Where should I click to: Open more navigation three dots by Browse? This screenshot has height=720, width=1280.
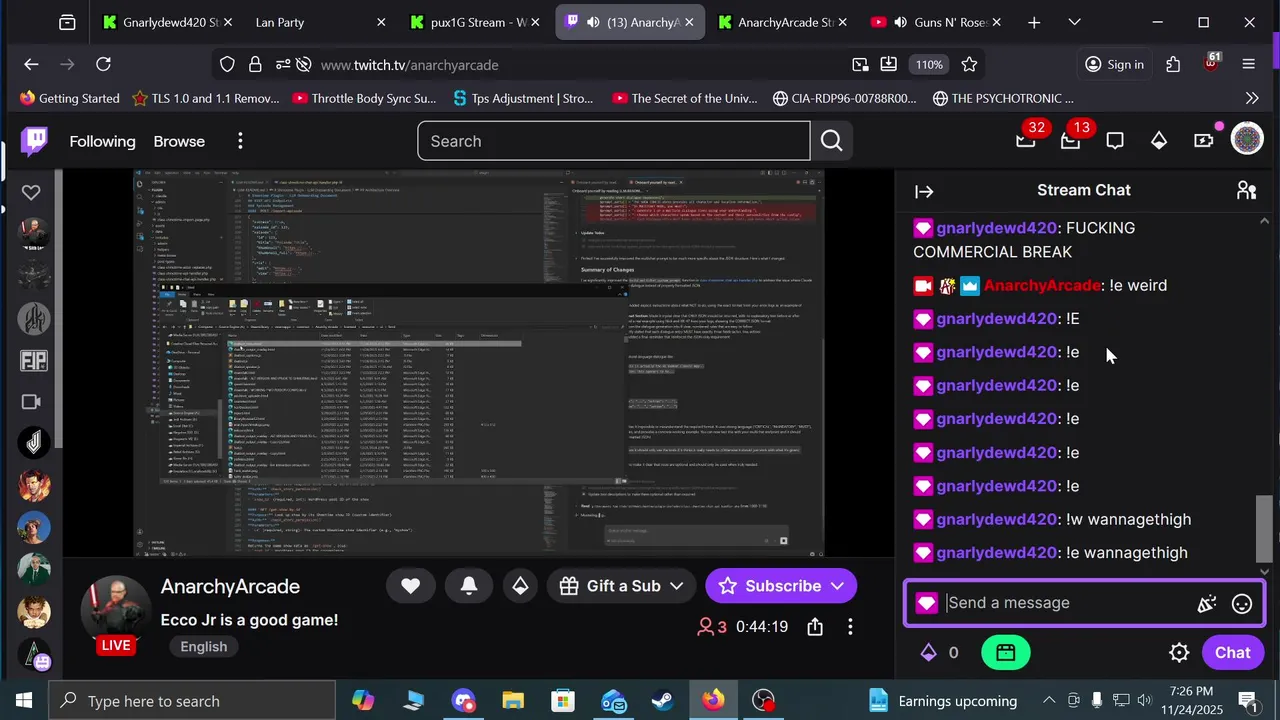click(240, 141)
